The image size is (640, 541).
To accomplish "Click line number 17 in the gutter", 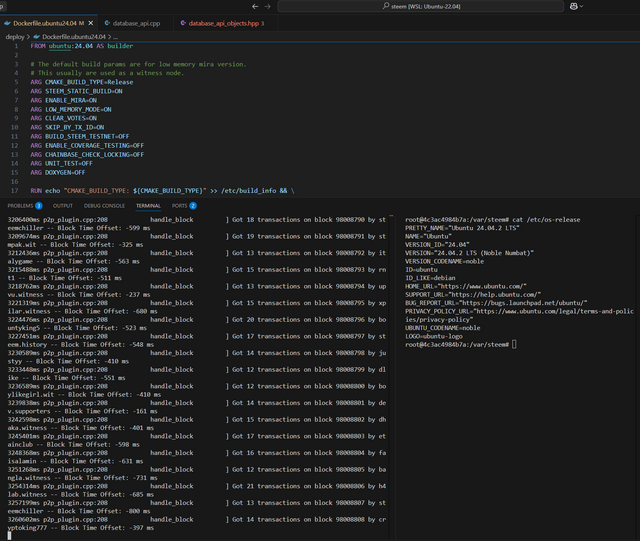I will coord(15,191).
